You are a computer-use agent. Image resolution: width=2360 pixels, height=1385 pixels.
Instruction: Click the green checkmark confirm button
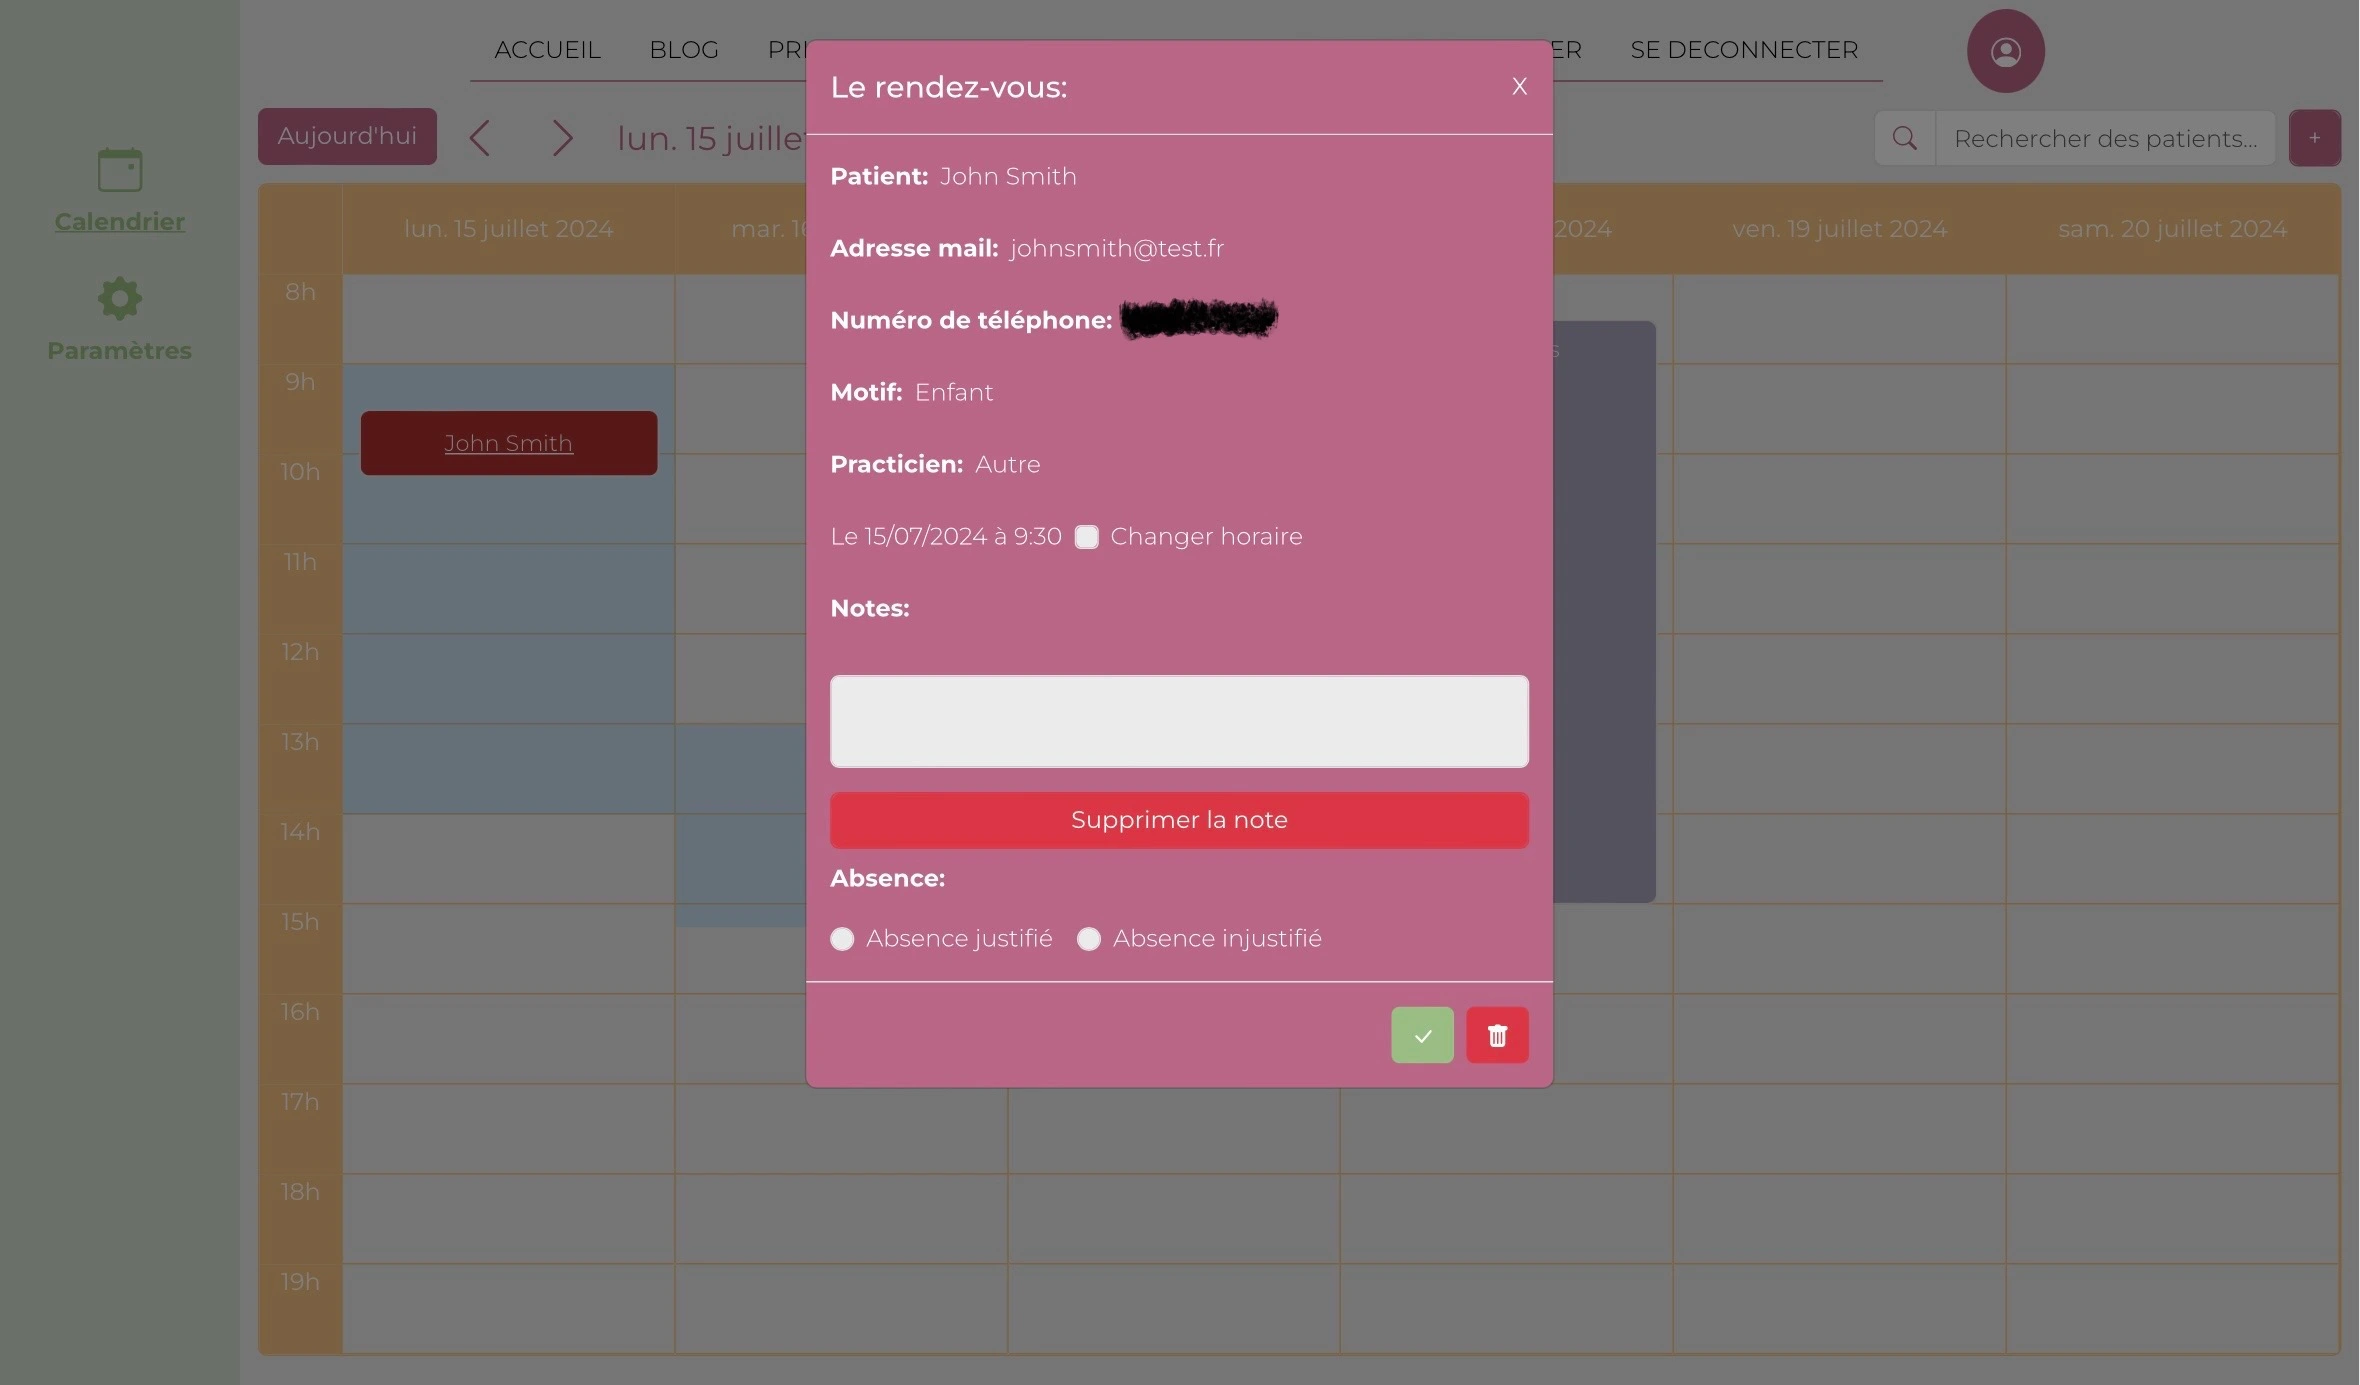(x=1421, y=1035)
